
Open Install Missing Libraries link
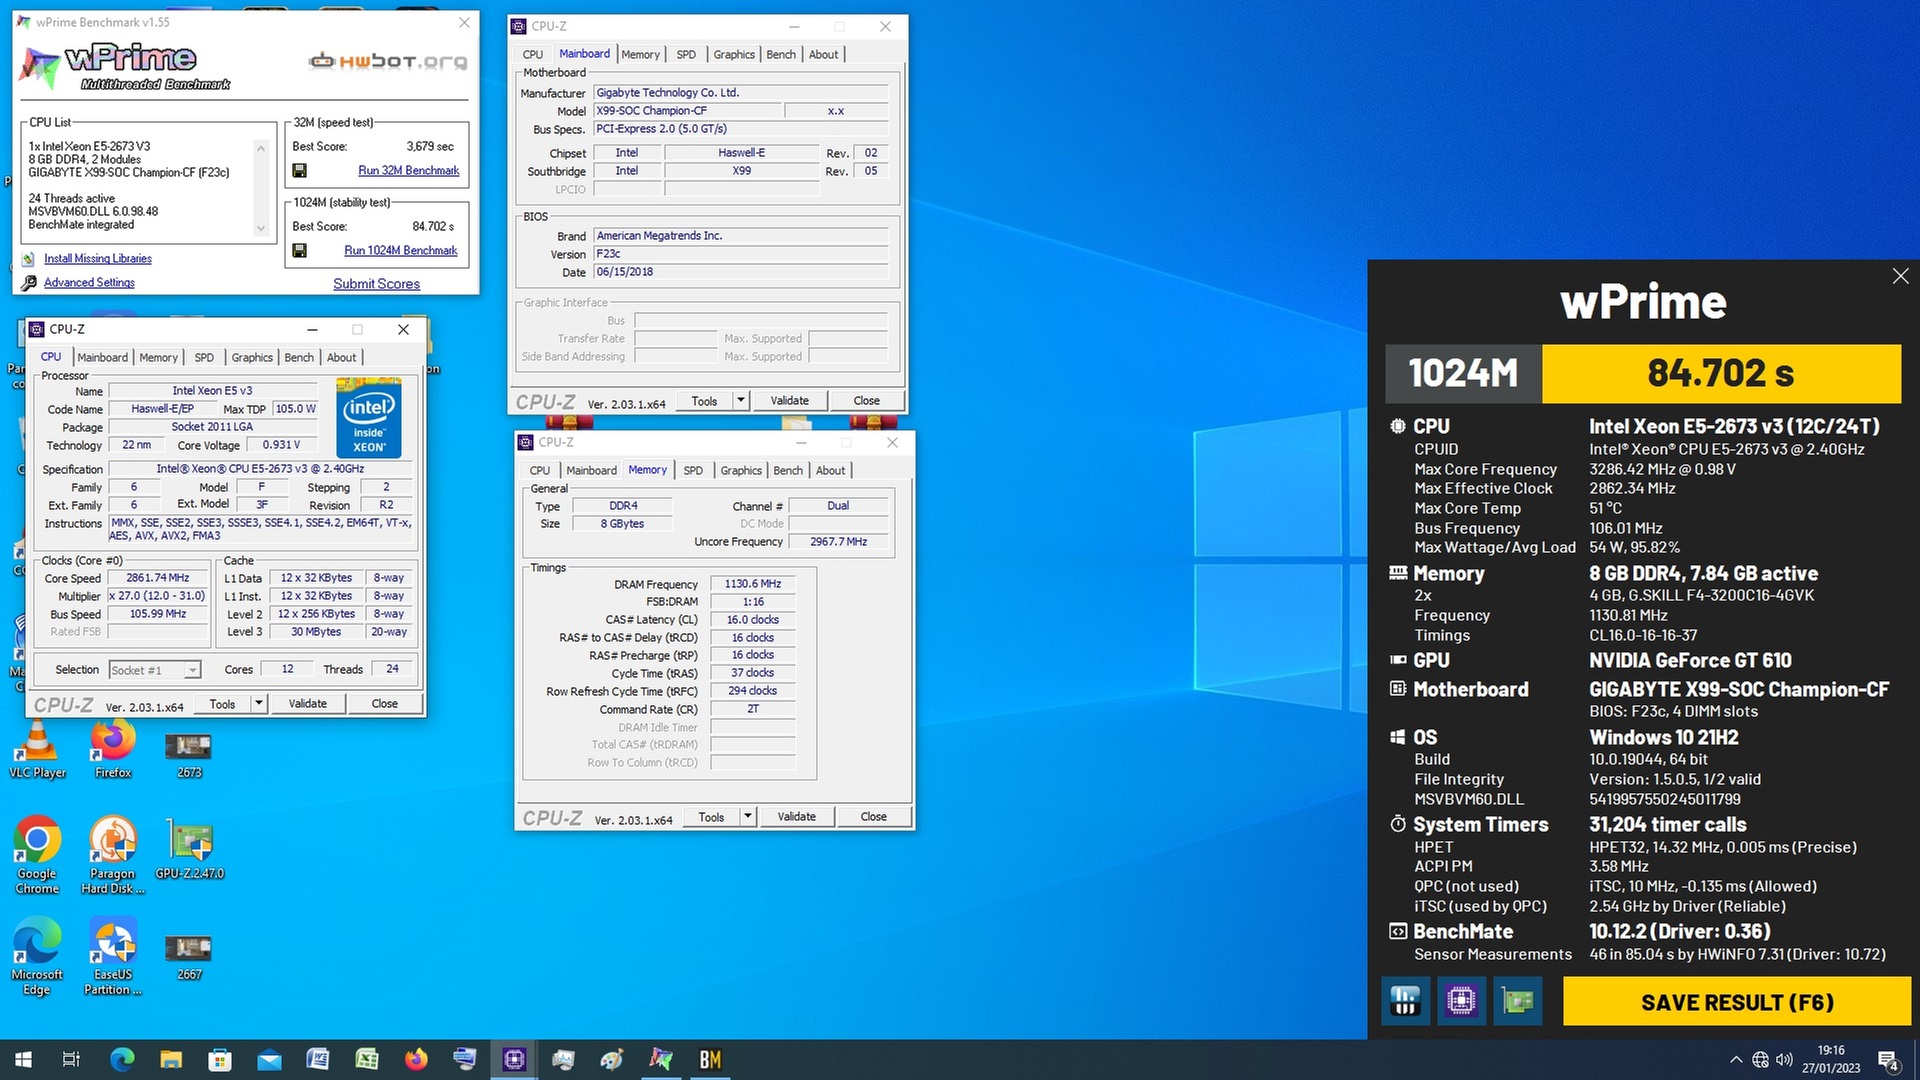coord(98,259)
